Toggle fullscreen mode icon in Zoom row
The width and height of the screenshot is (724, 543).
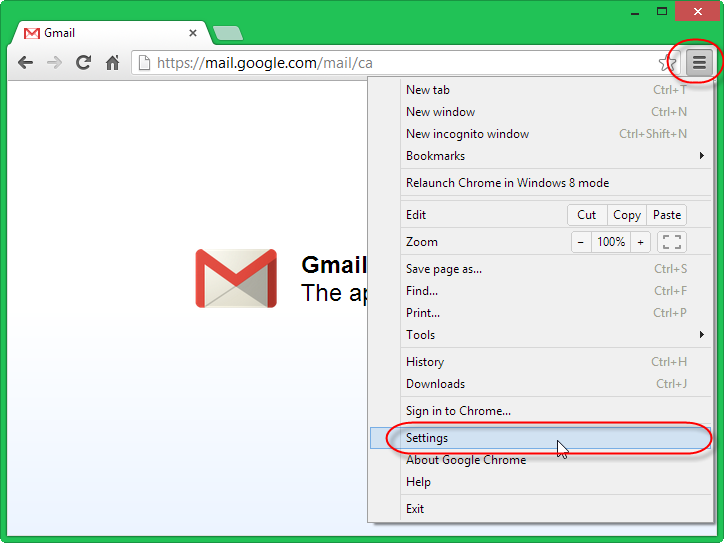pos(672,242)
